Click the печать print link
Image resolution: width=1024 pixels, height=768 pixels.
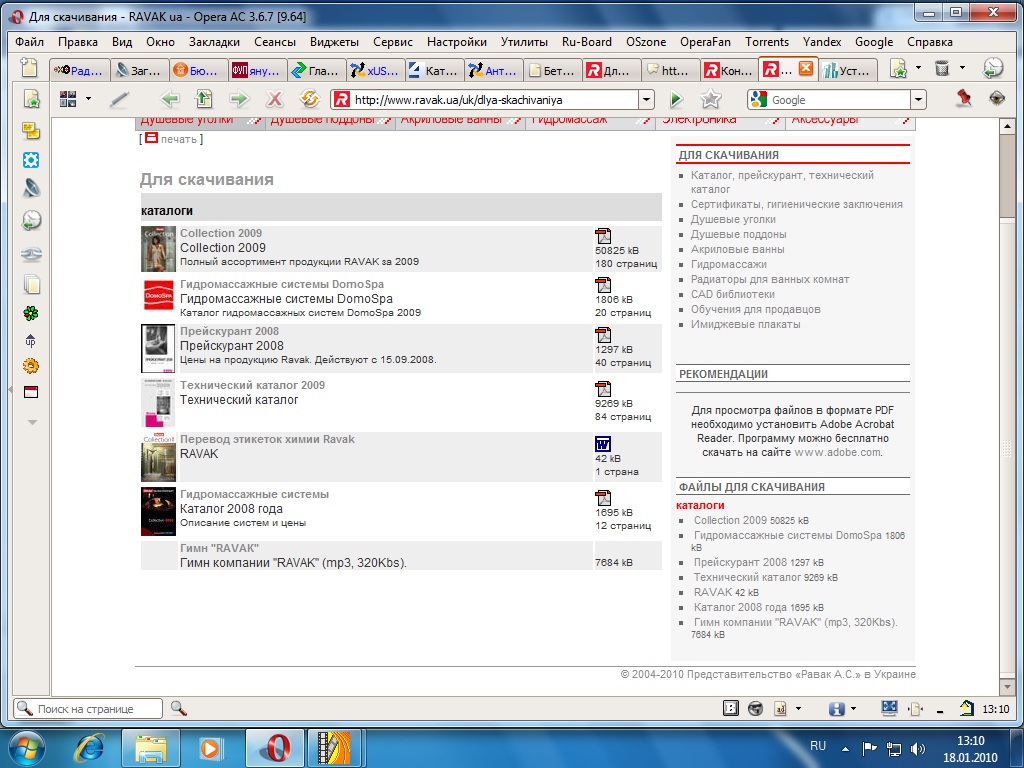click(x=178, y=139)
